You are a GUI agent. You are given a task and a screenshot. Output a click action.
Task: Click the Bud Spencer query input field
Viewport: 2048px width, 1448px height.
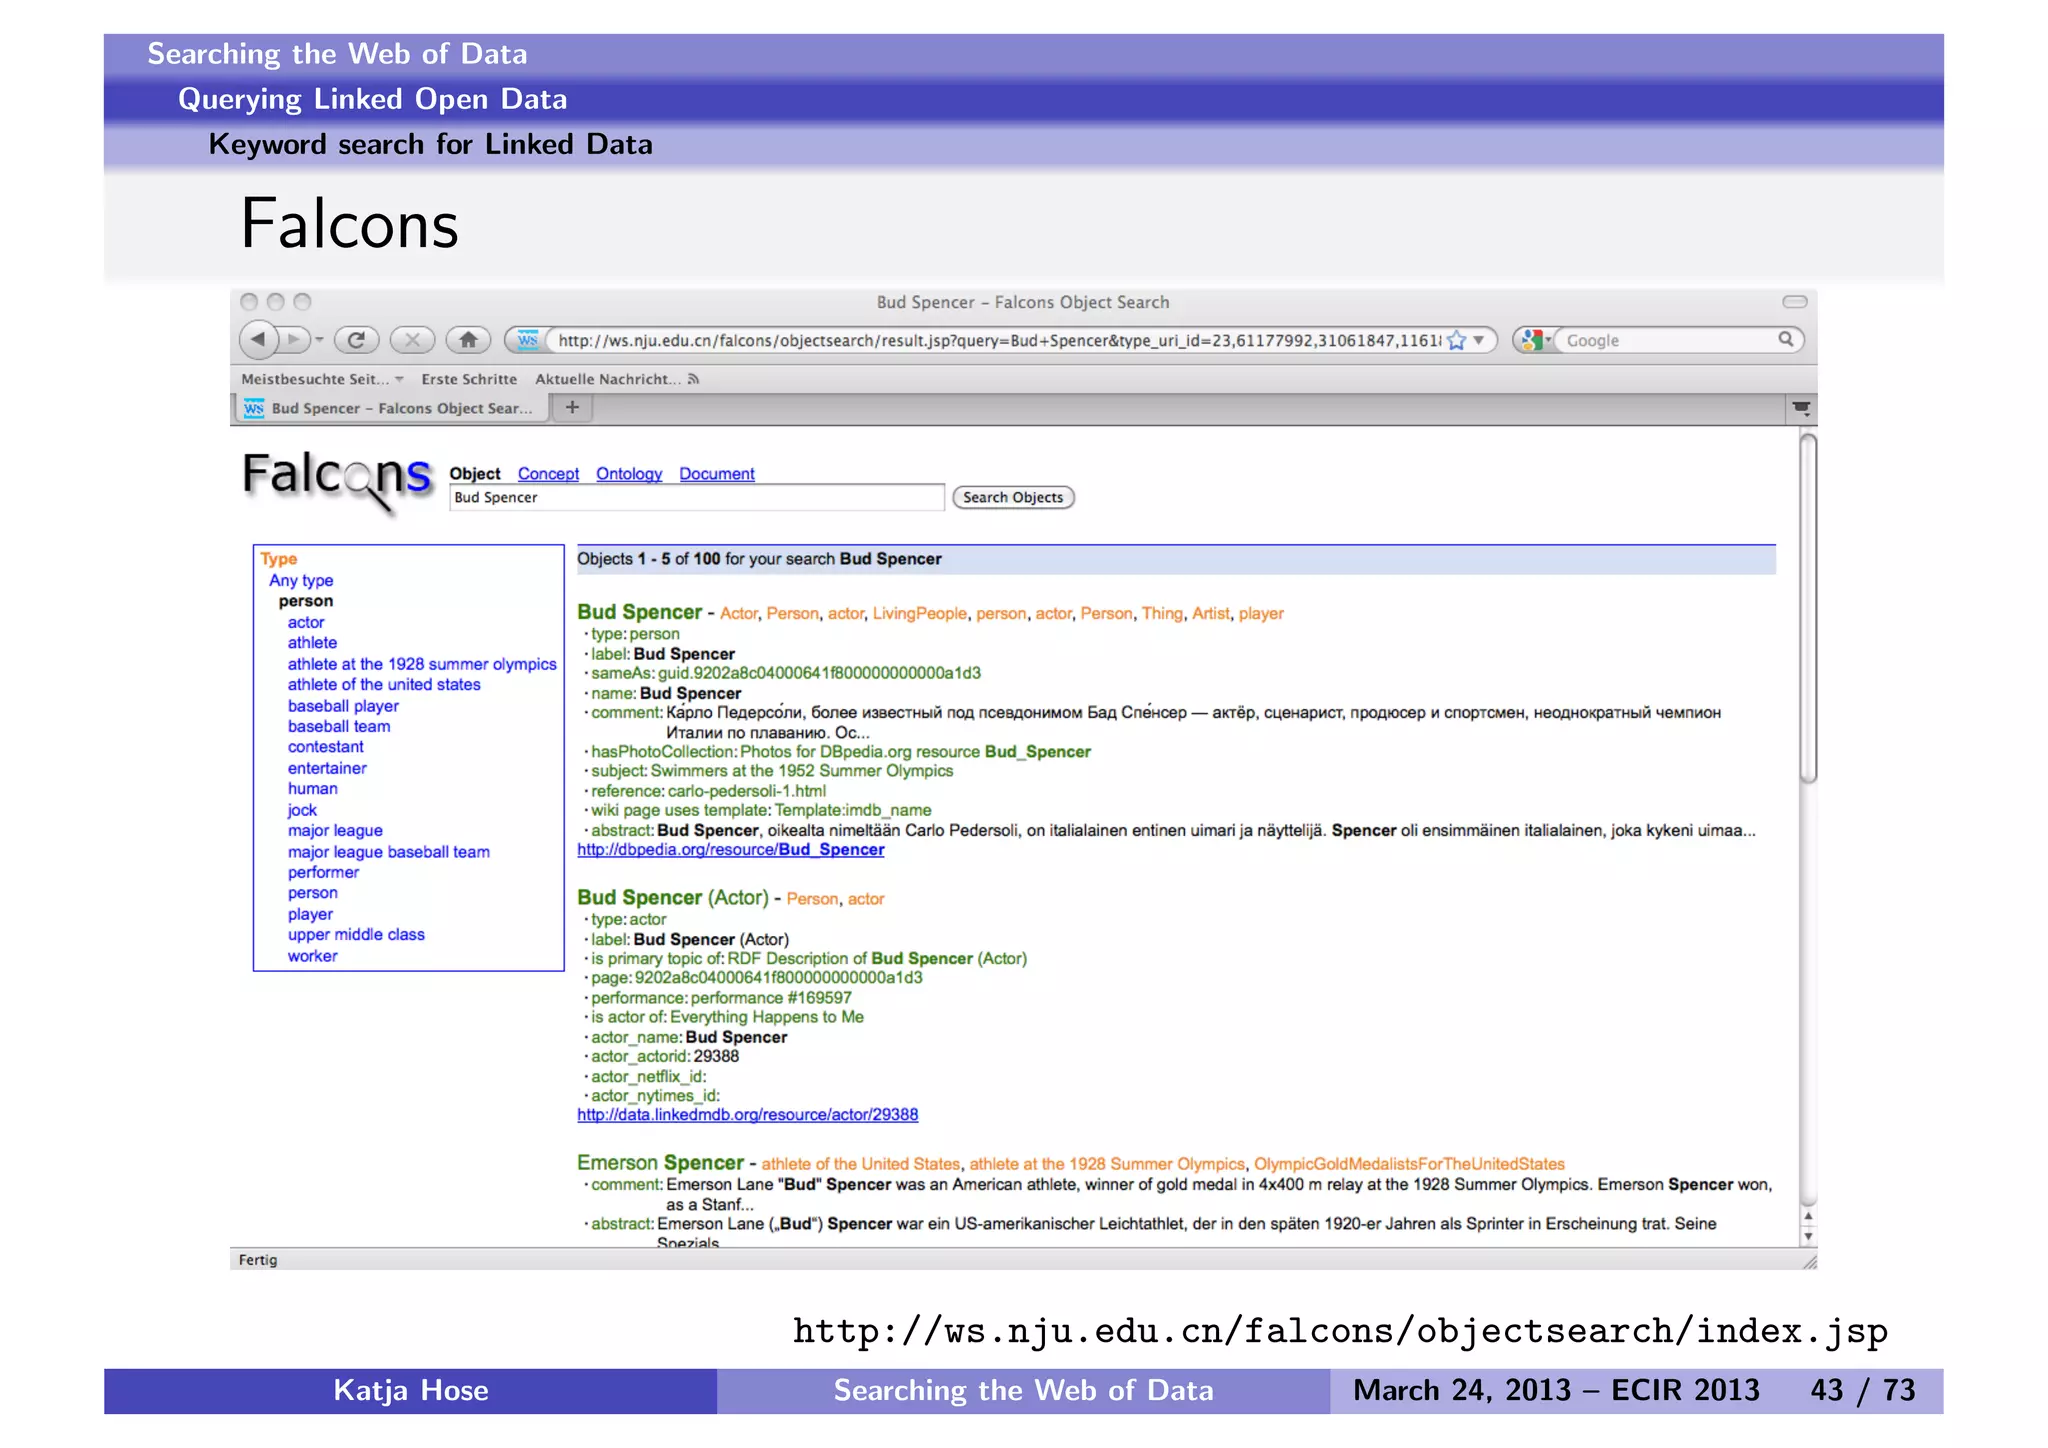(696, 497)
